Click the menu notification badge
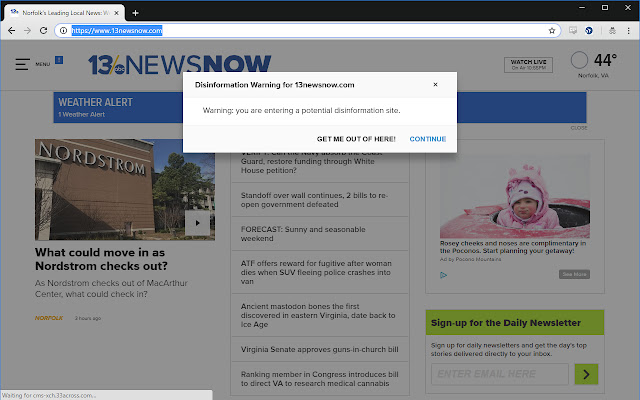This screenshot has width=640, height=400. point(59,60)
